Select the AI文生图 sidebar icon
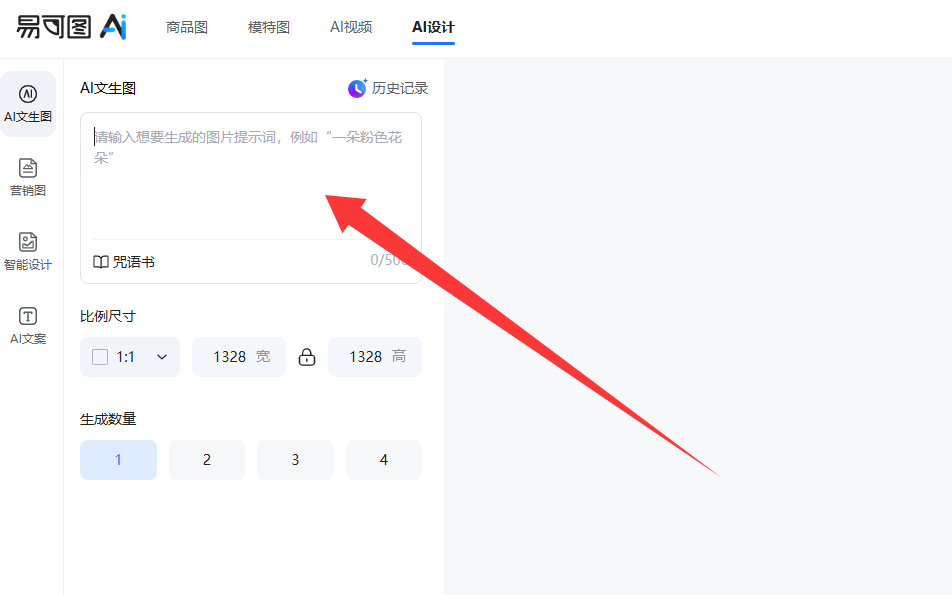Image resolution: width=952 pixels, height=595 pixels. coord(28,104)
